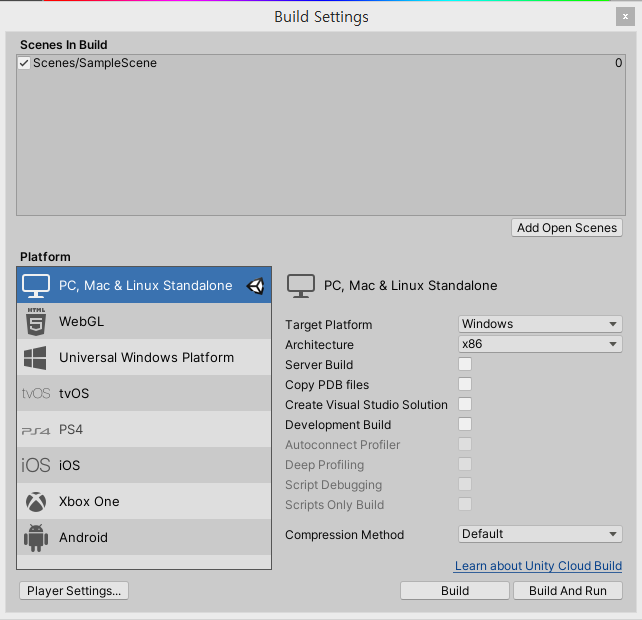The height and width of the screenshot is (620, 642).
Task: Enable Create Visual Studio Solution checkbox
Action: (x=465, y=404)
